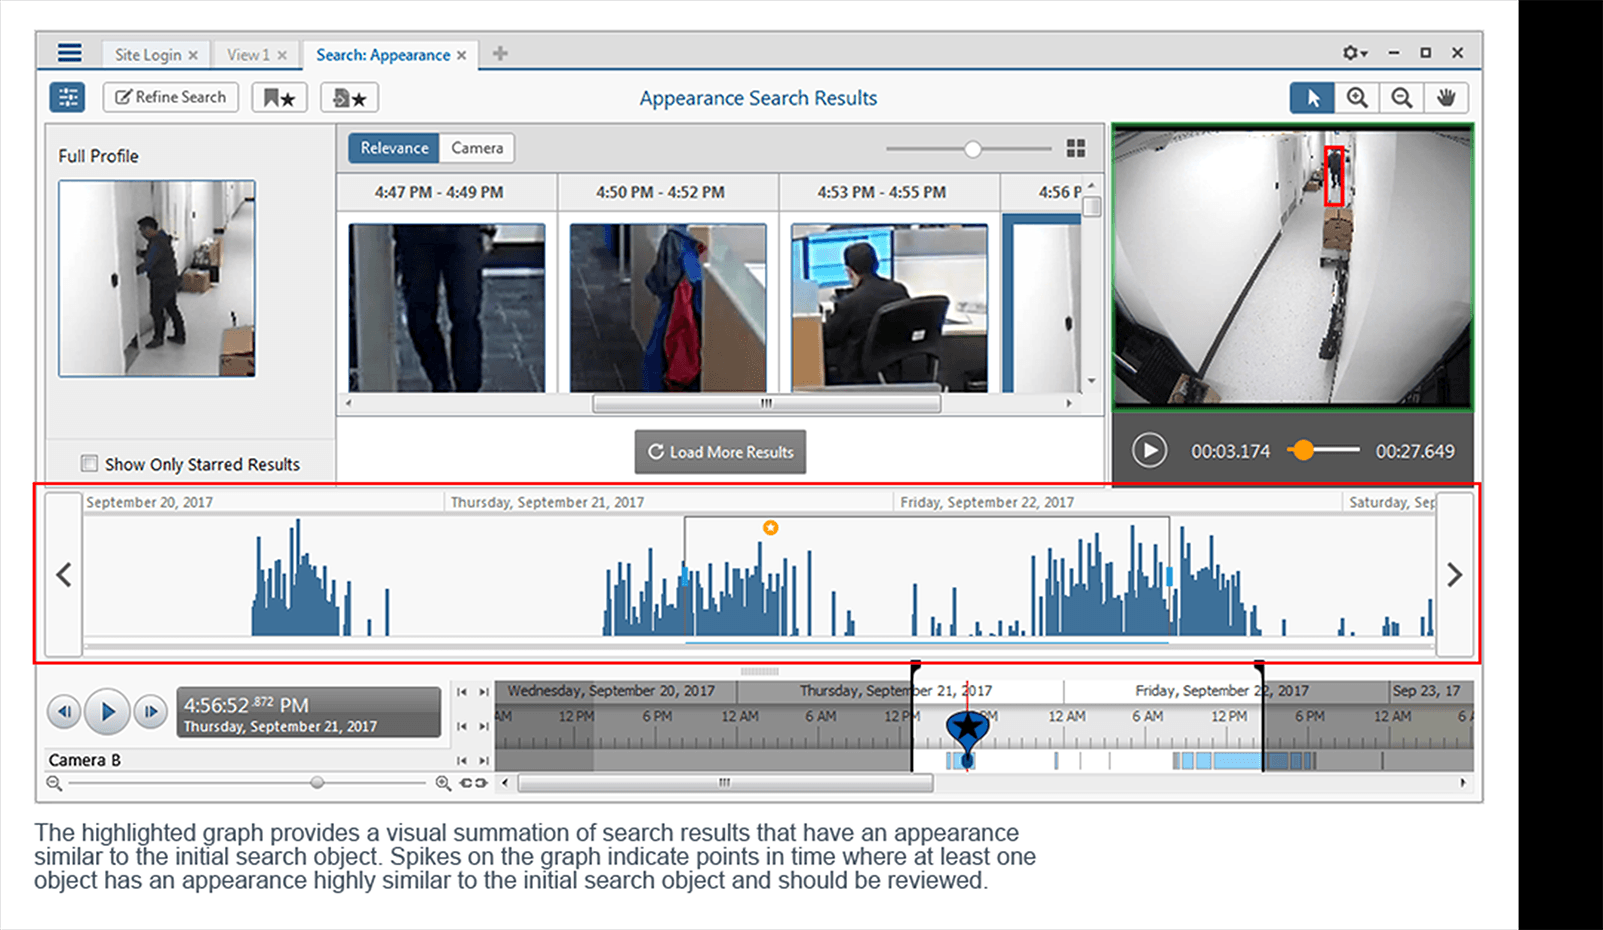Click the timeline horizontal scrollbar thumb
The width and height of the screenshot is (1603, 930).
pos(725,783)
